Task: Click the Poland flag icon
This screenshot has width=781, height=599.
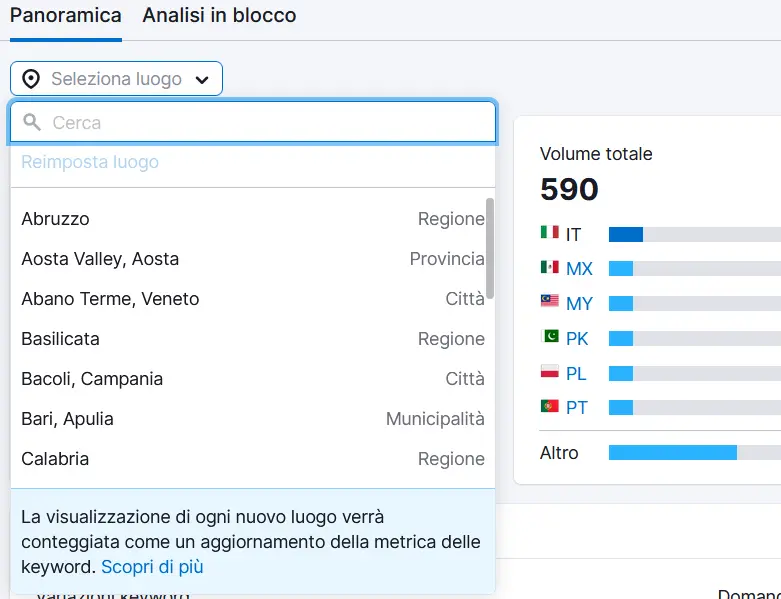Action: coord(549,373)
